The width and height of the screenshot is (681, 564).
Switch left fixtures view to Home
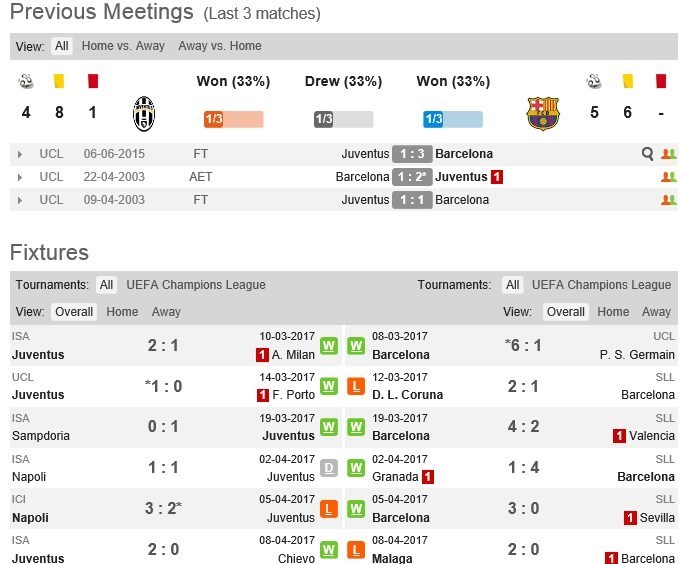pos(122,312)
